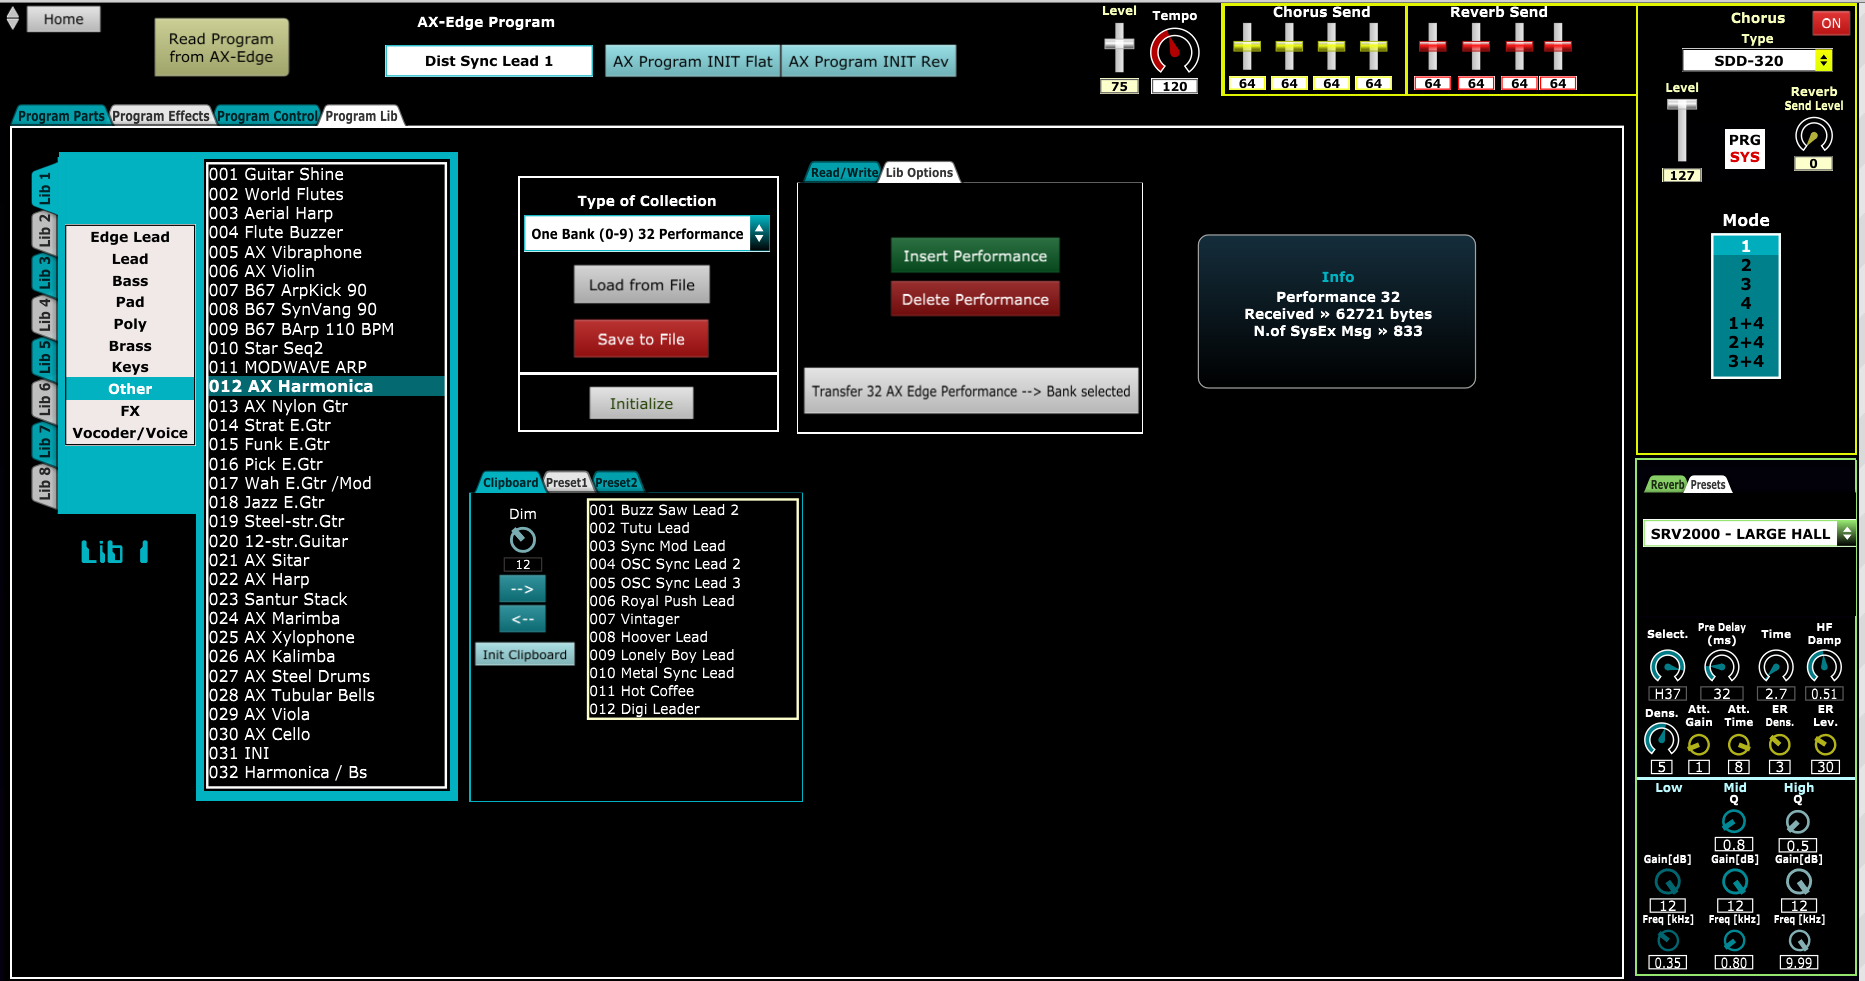Open the Chorus Type SDD-320 dropdown
This screenshot has height=981, width=1865.
[1757, 60]
